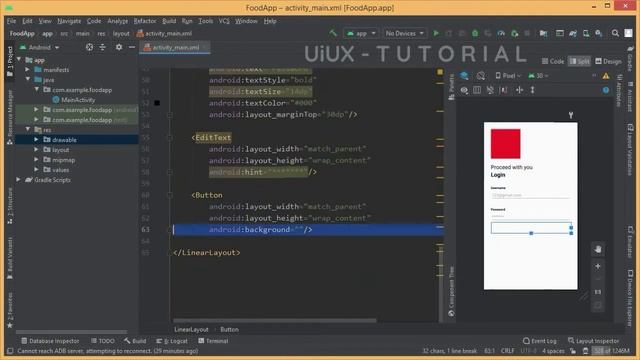Viewport: 640px width, 360px height.
Task: Click the selected button in layout preview
Action: point(531,228)
